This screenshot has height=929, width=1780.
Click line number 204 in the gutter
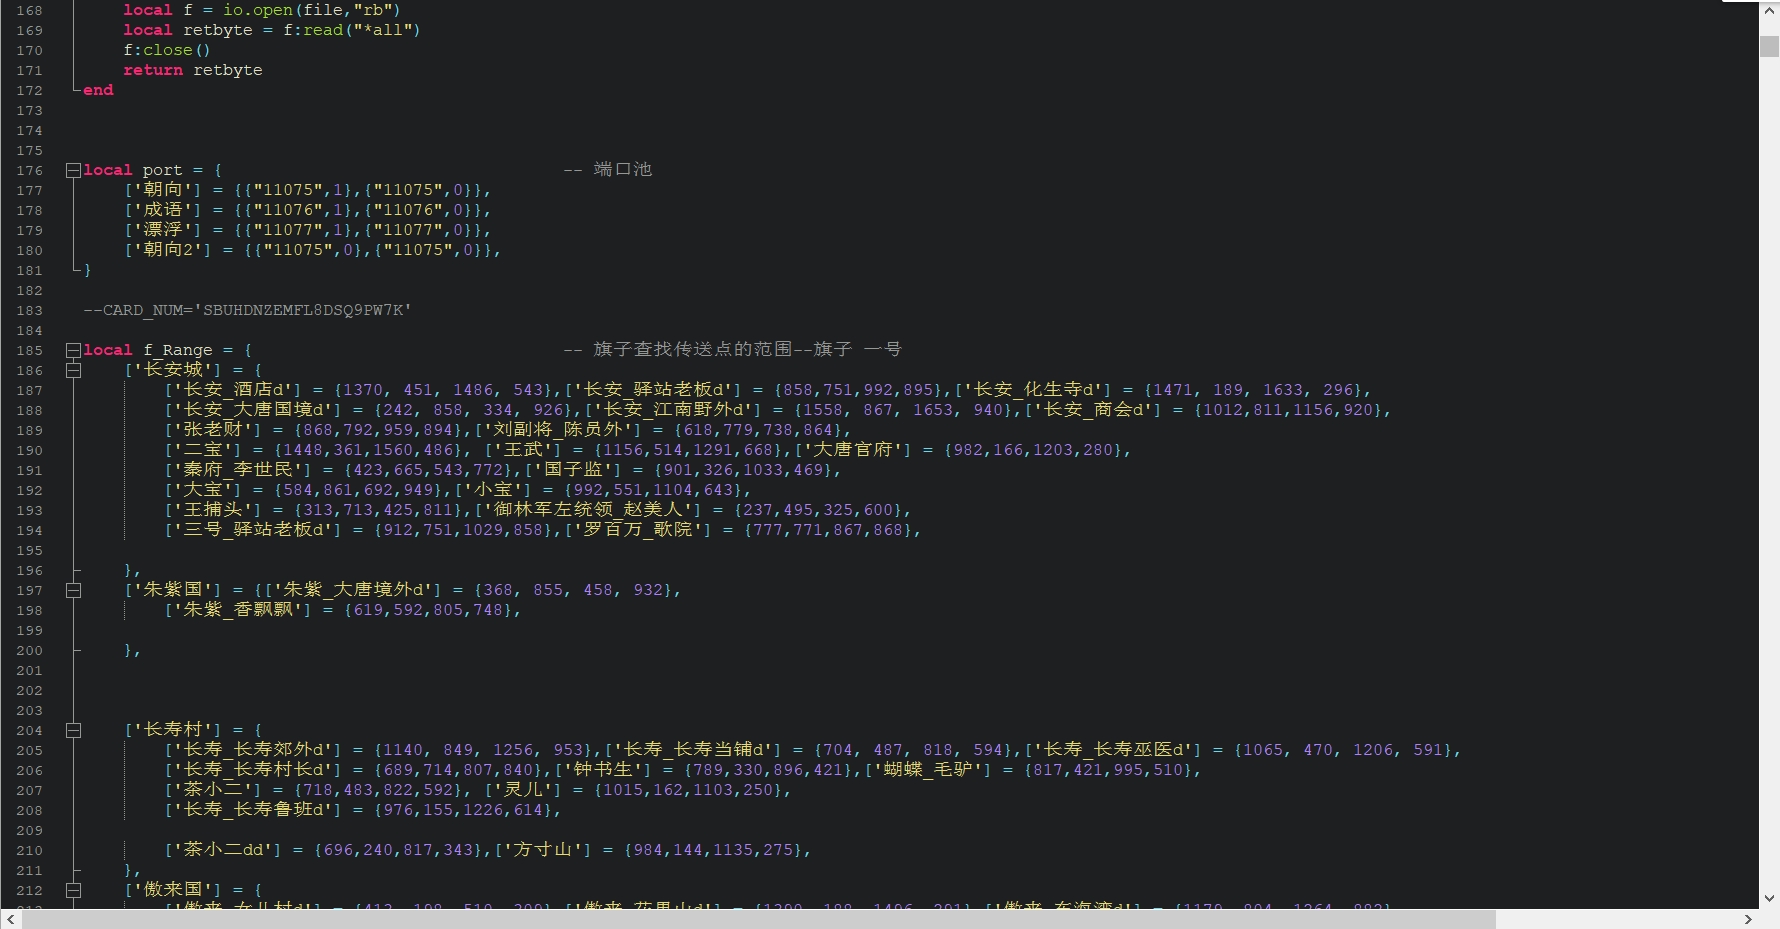tap(29, 730)
